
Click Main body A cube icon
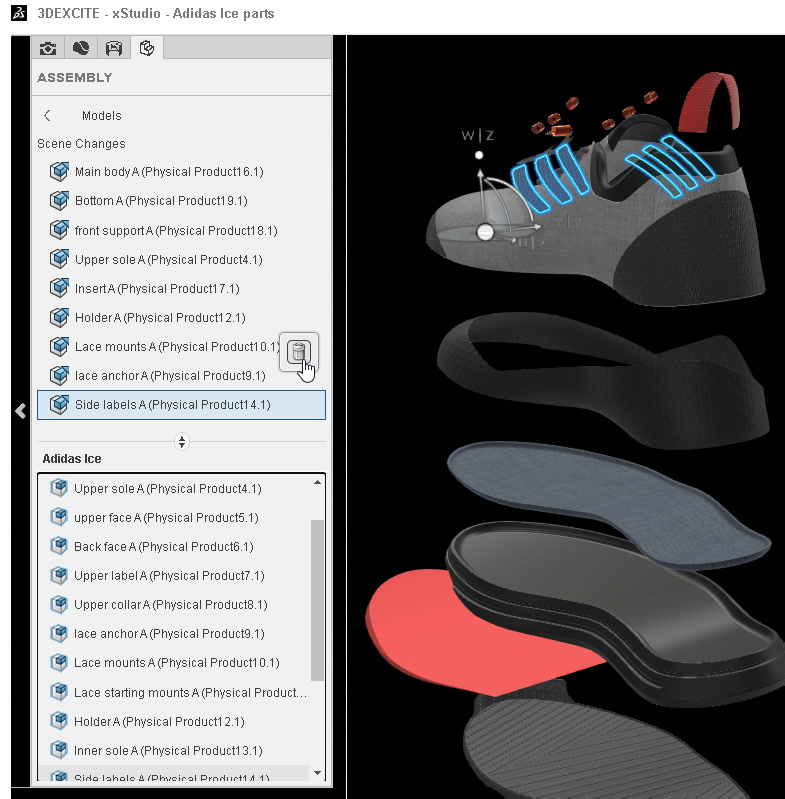pyautogui.click(x=59, y=171)
